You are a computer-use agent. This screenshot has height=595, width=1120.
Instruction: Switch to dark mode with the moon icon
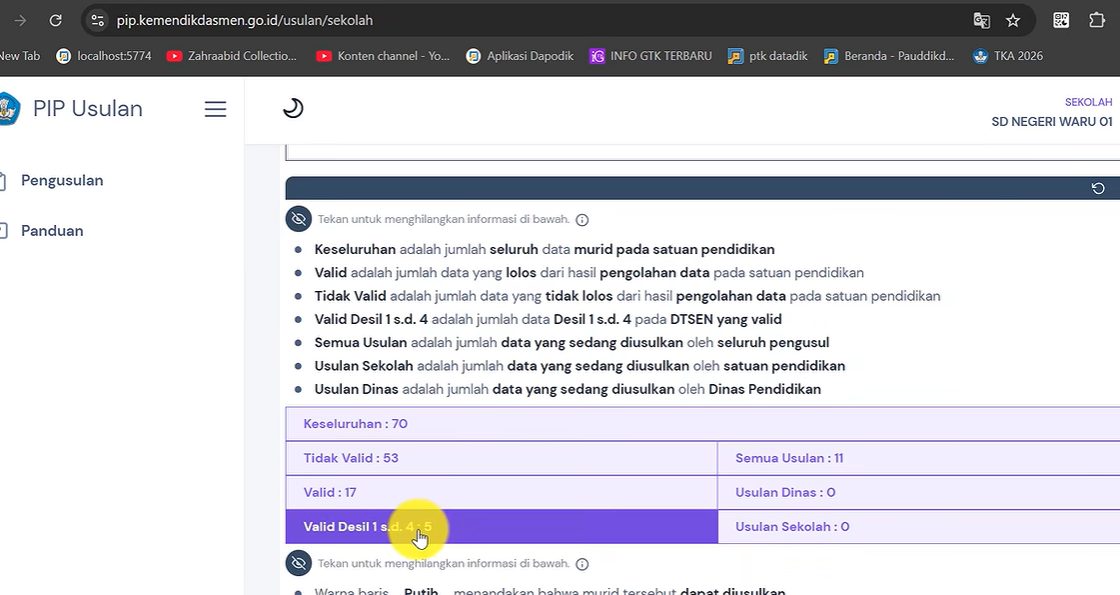coord(293,109)
